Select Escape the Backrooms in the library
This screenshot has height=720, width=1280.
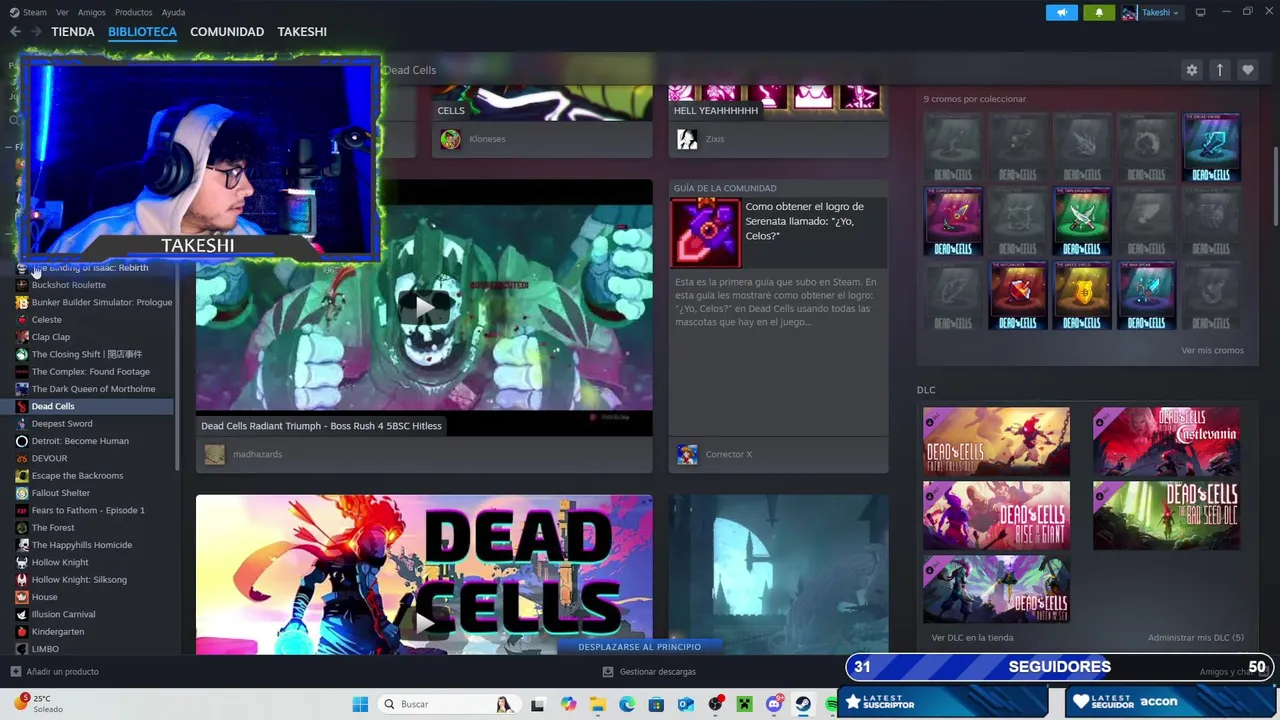[94, 476]
